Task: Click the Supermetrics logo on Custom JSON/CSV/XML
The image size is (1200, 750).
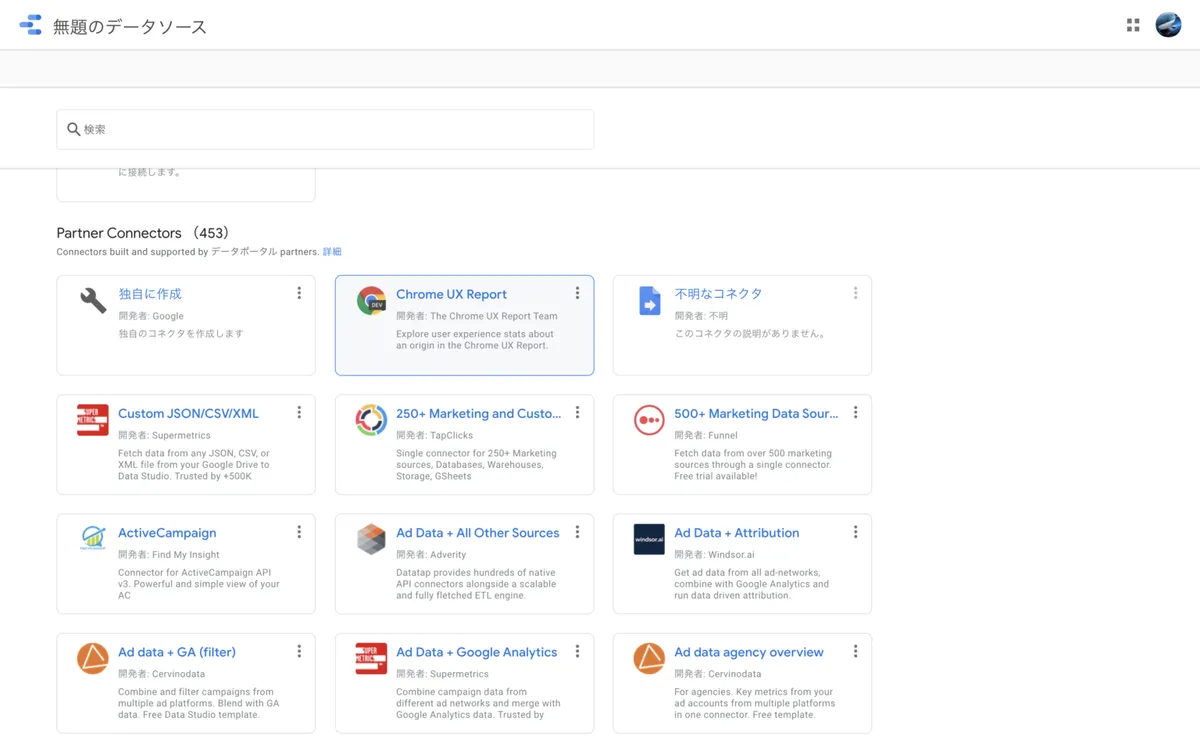Action: click(93, 420)
